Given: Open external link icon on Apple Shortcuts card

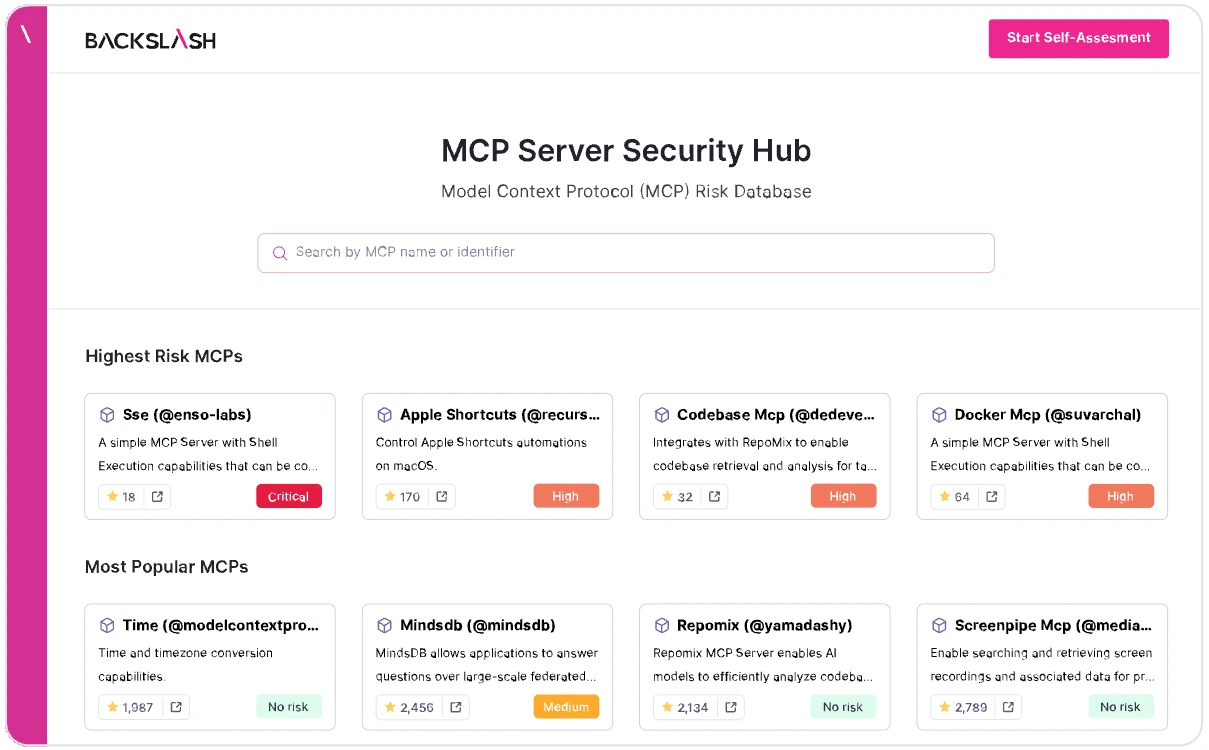Looking at the screenshot, I should tap(442, 497).
